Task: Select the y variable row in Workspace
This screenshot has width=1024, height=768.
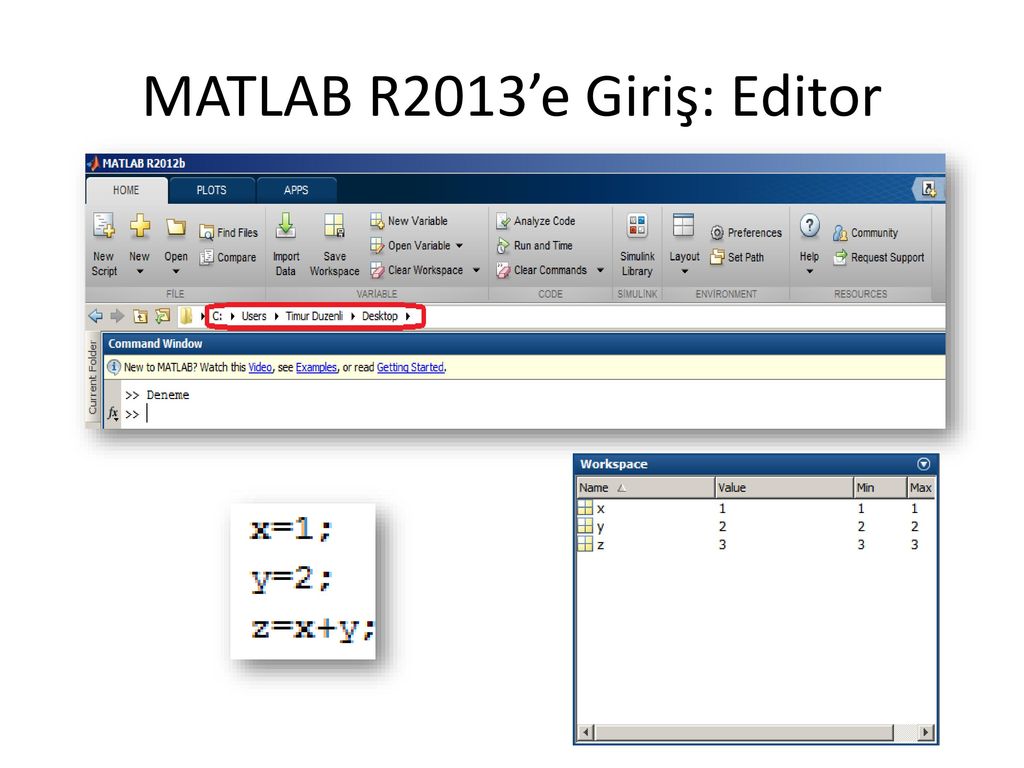Action: click(x=756, y=526)
